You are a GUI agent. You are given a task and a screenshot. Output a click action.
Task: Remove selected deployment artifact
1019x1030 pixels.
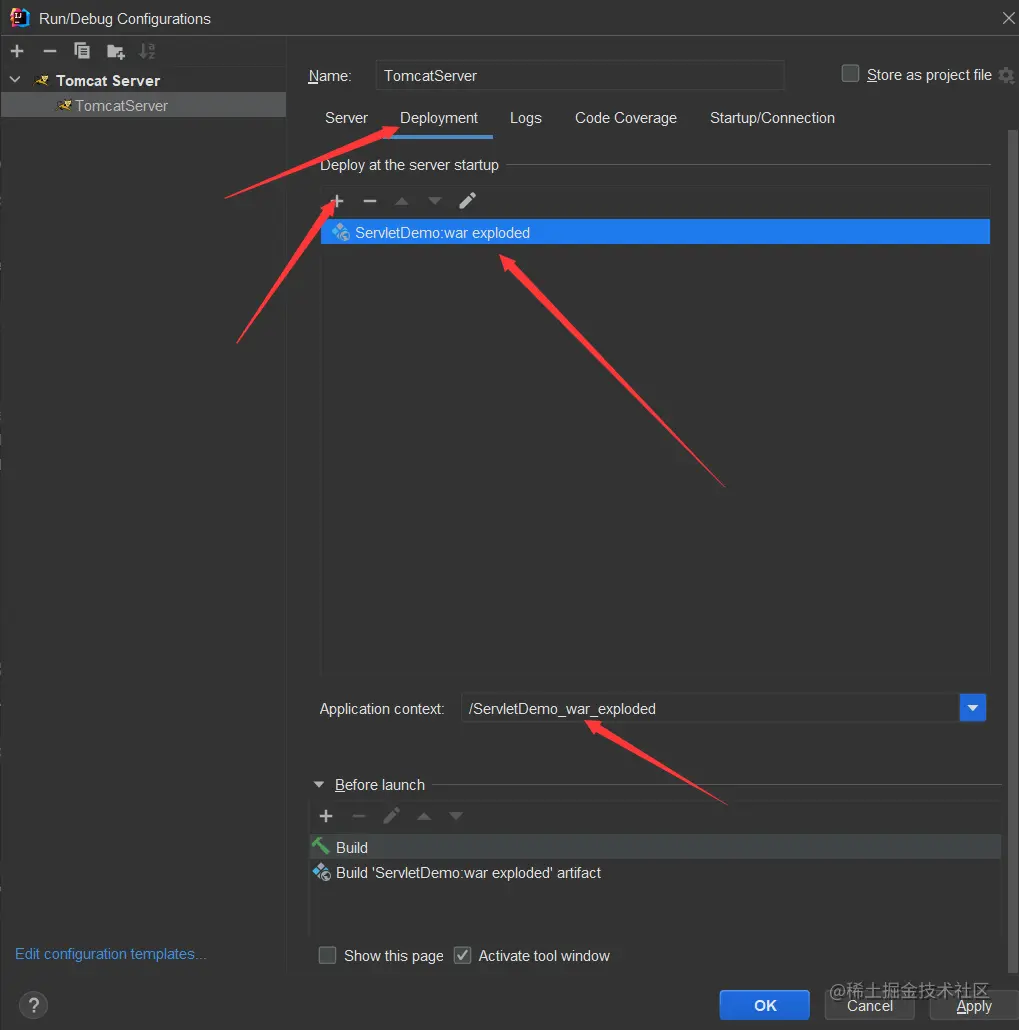click(x=370, y=201)
